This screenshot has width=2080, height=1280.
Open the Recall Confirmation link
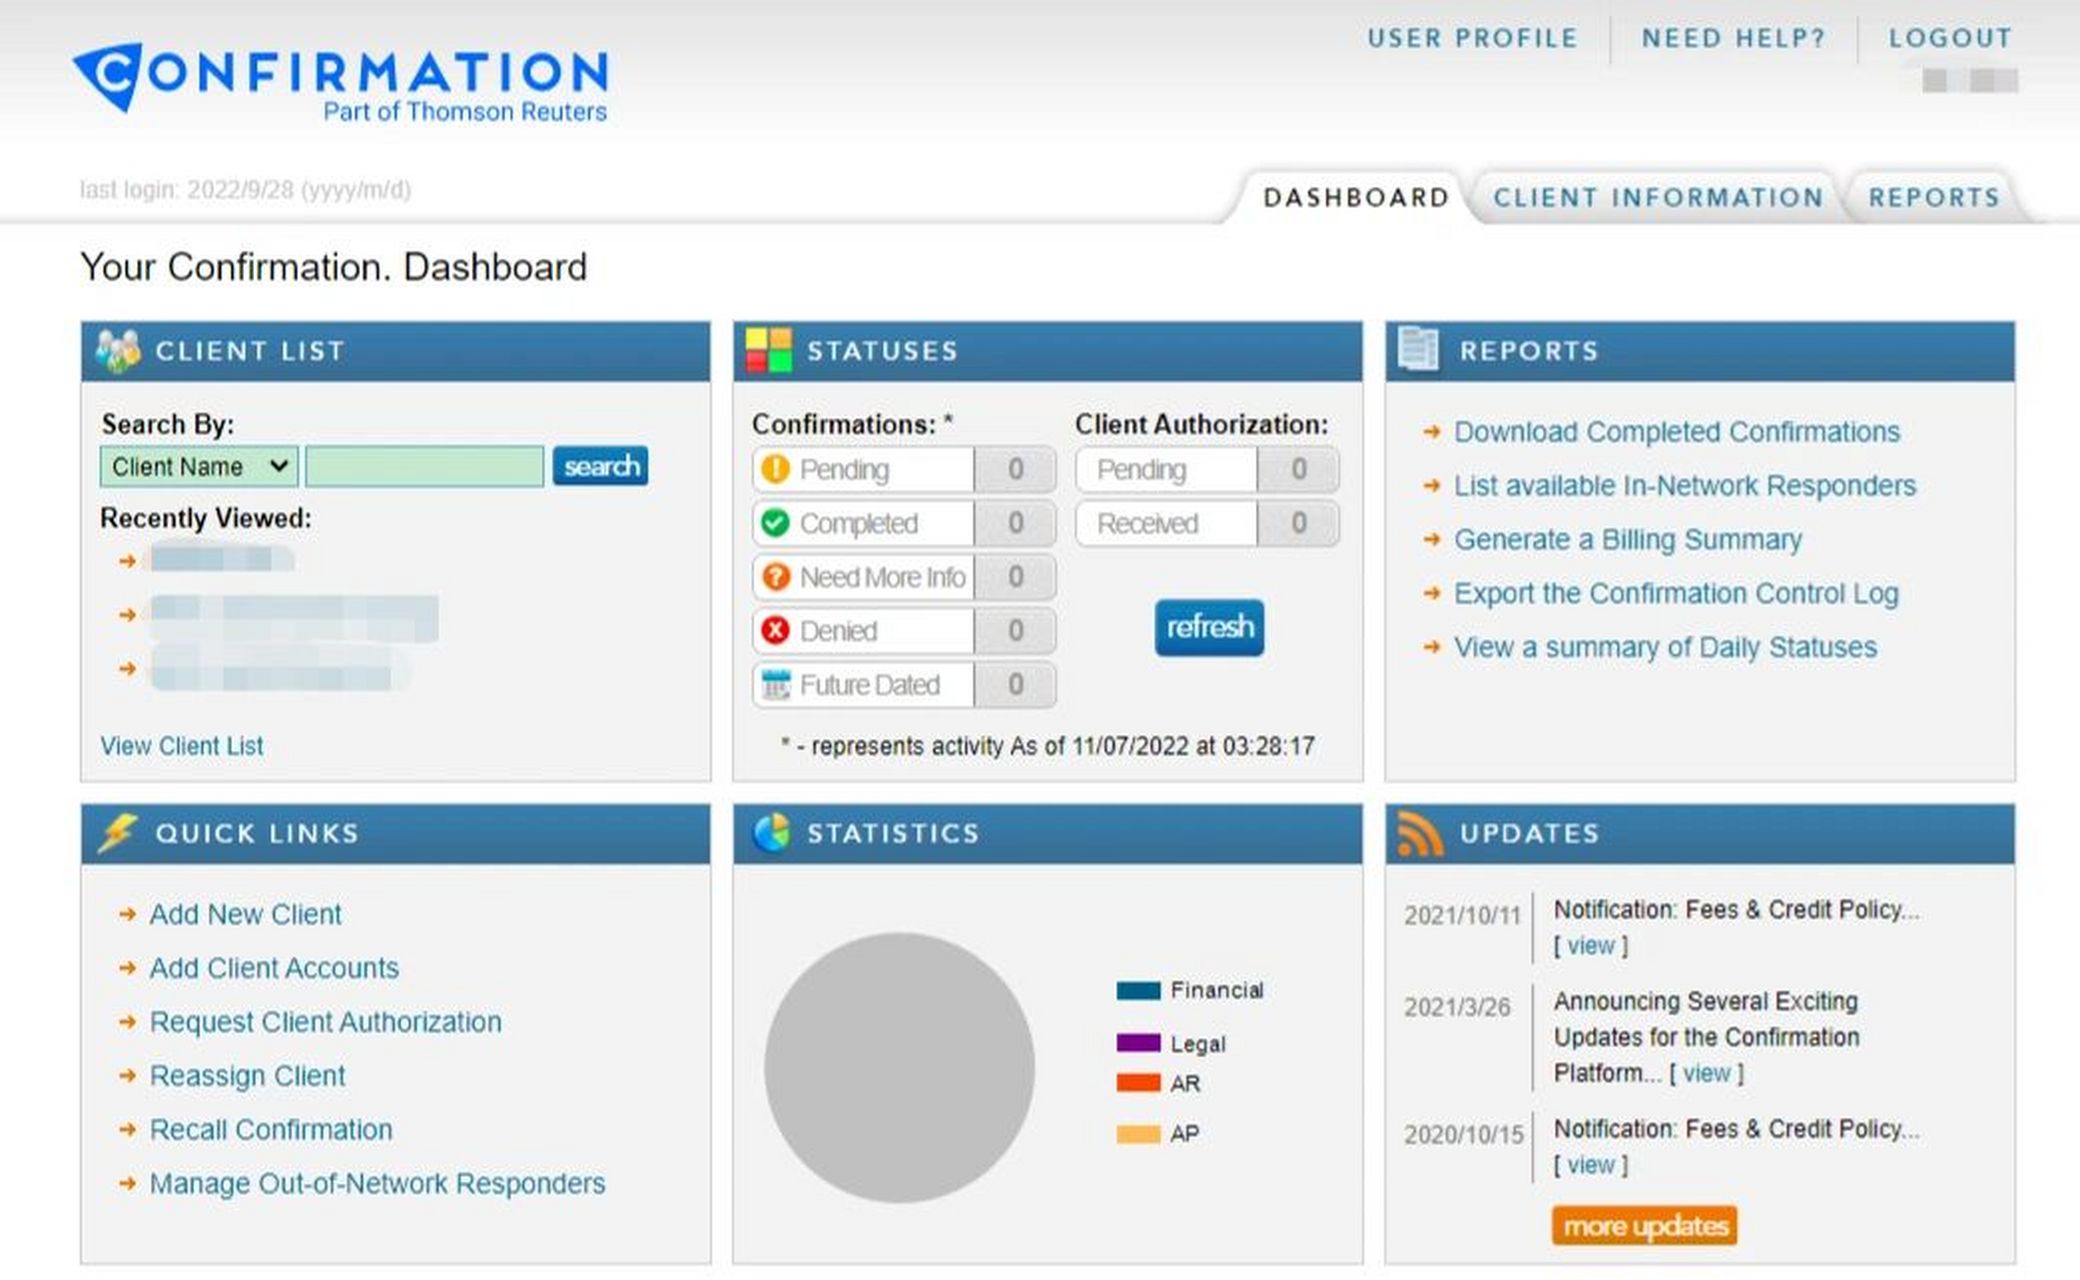pos(271,1130)
